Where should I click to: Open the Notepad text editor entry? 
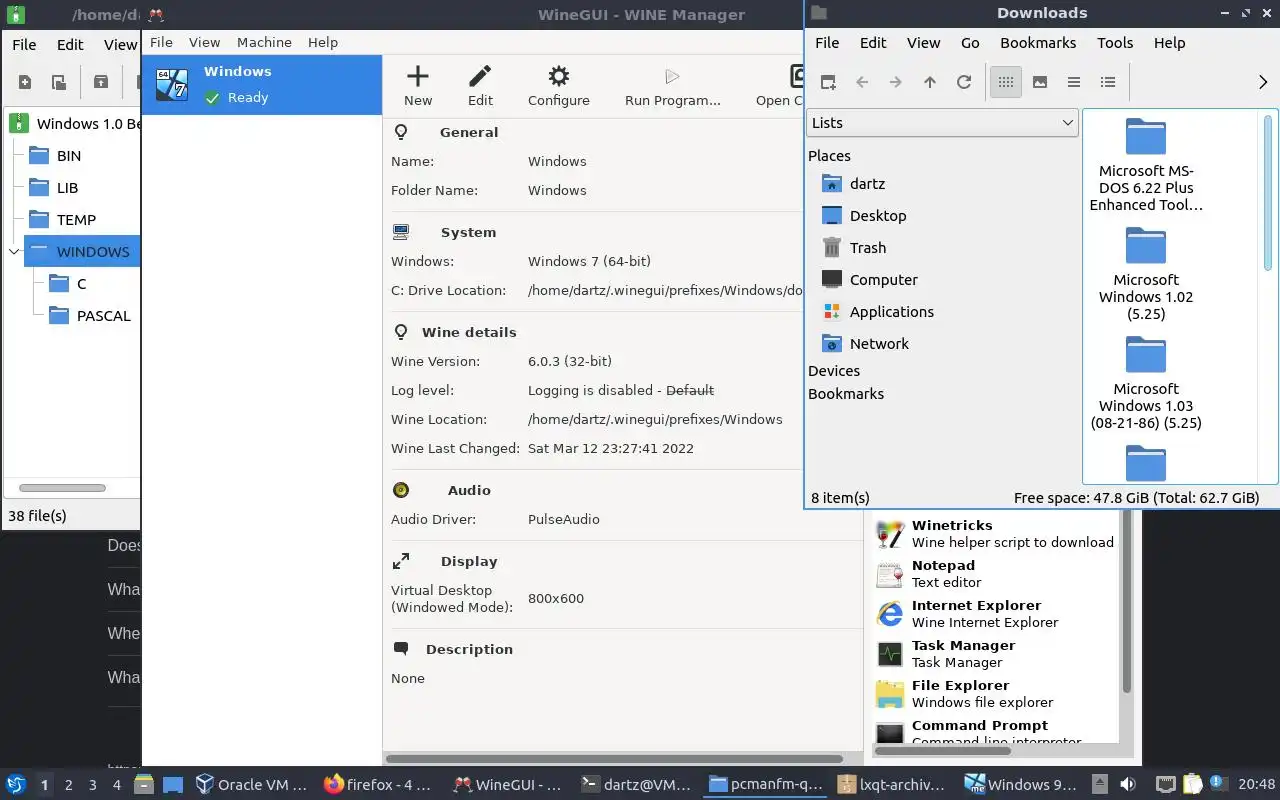point(994,573)
